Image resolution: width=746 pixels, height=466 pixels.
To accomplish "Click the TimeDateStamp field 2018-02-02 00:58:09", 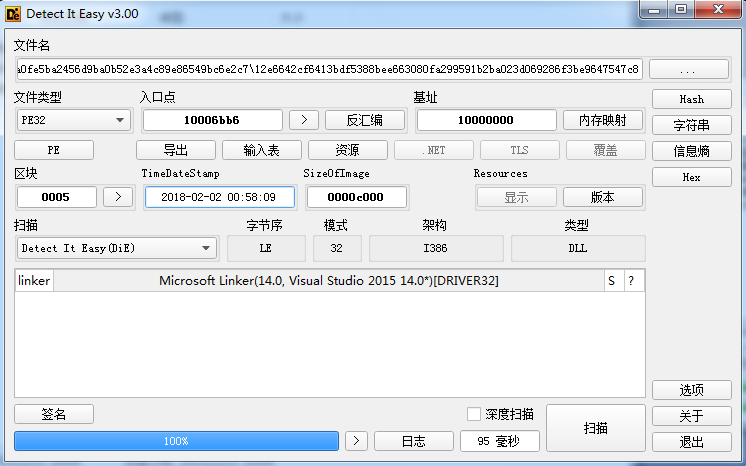I will coord(219,197).
